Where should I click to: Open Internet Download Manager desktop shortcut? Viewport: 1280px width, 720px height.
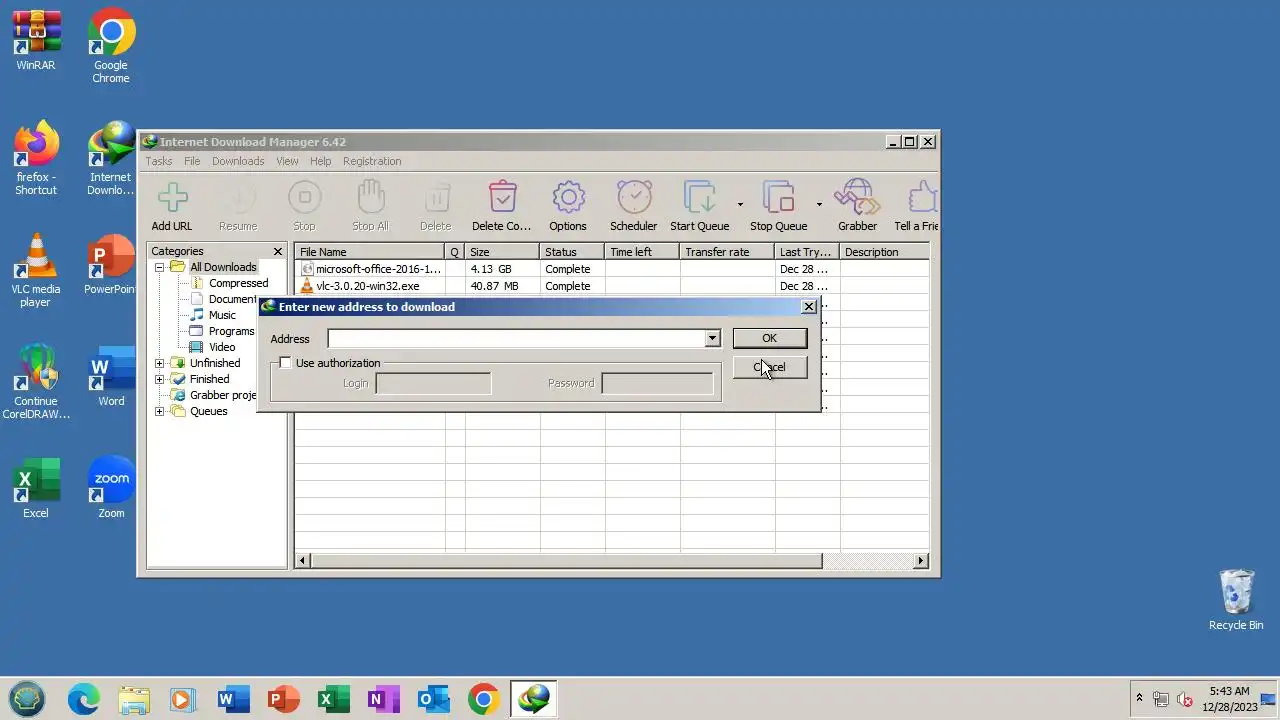coord(111,158)
